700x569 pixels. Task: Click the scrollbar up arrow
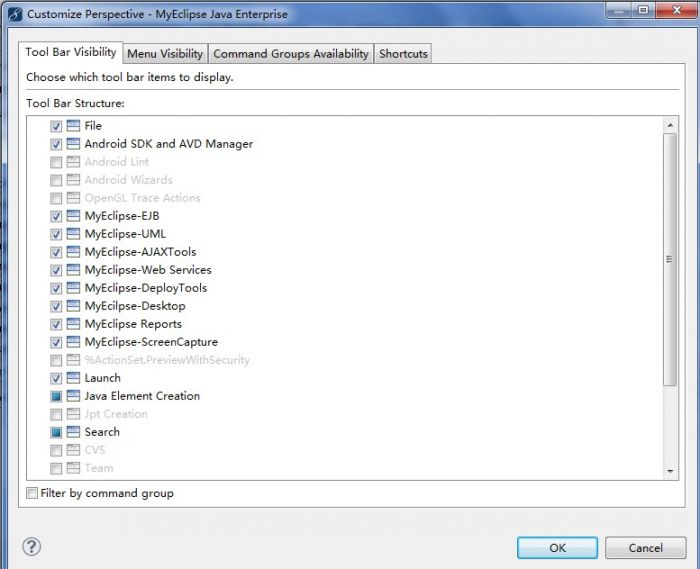click(x=670, y=125)
